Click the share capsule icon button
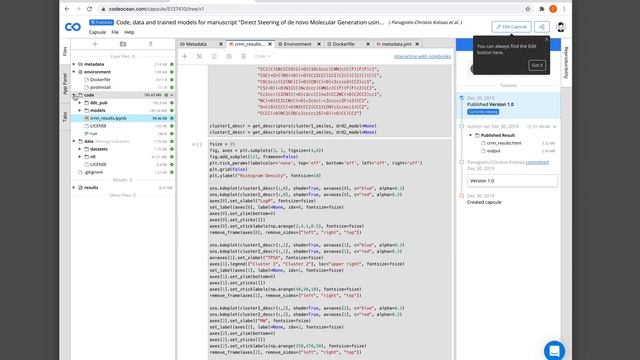This screenshot has height=360, width=640. 542,27
